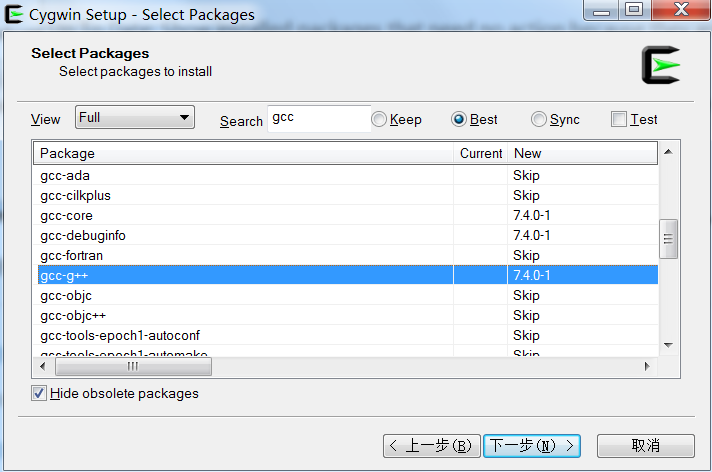Minimize the Cygwin Setup window
This screenshot has width=712, height=472.
tap(601, 10)
